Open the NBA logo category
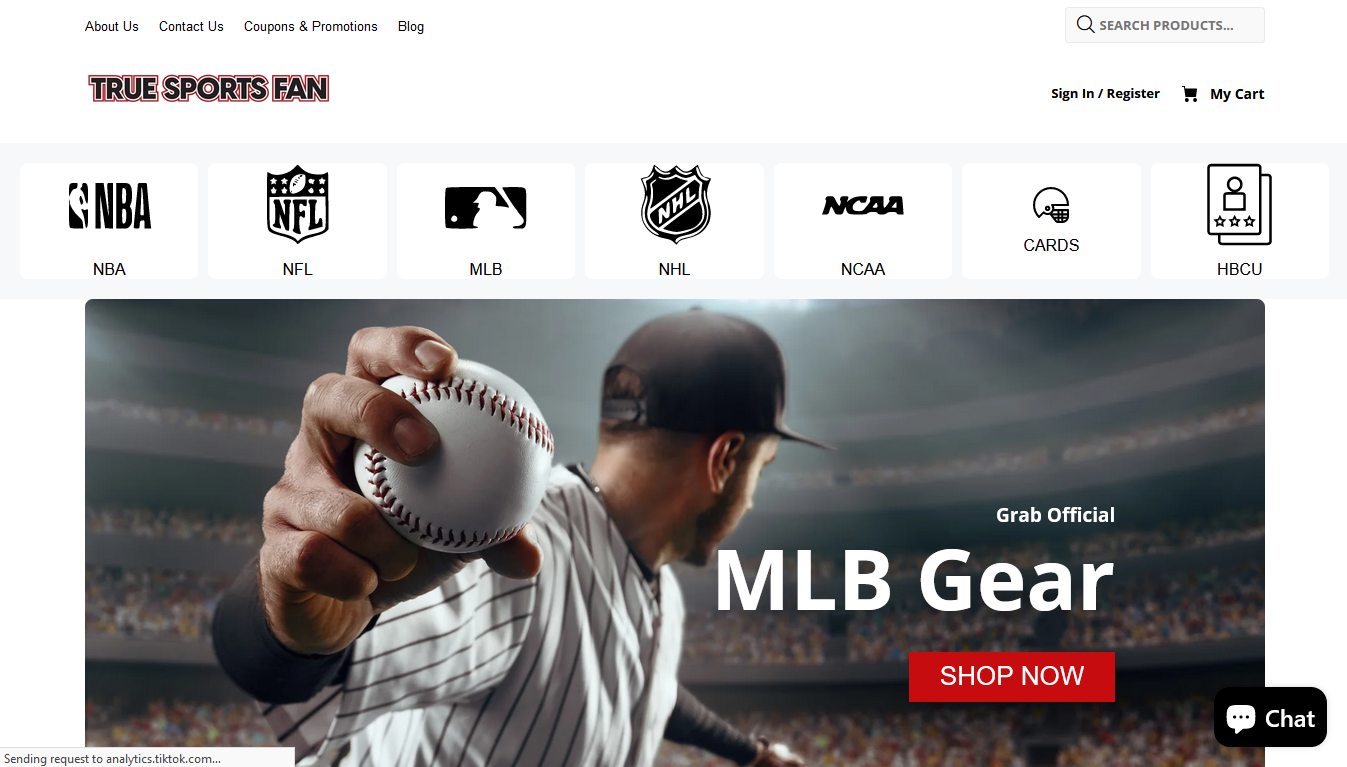Image resolution: width=1347 pixels, height=767 pixels. tap(109, 206)
